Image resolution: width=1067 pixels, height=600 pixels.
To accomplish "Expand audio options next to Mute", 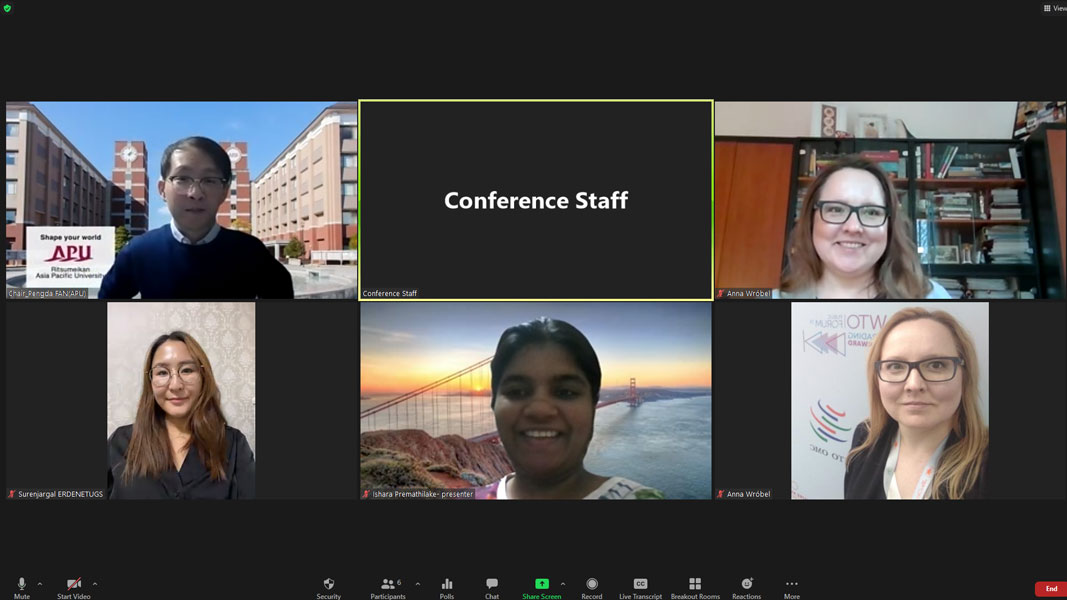I will tap(40, 584).
